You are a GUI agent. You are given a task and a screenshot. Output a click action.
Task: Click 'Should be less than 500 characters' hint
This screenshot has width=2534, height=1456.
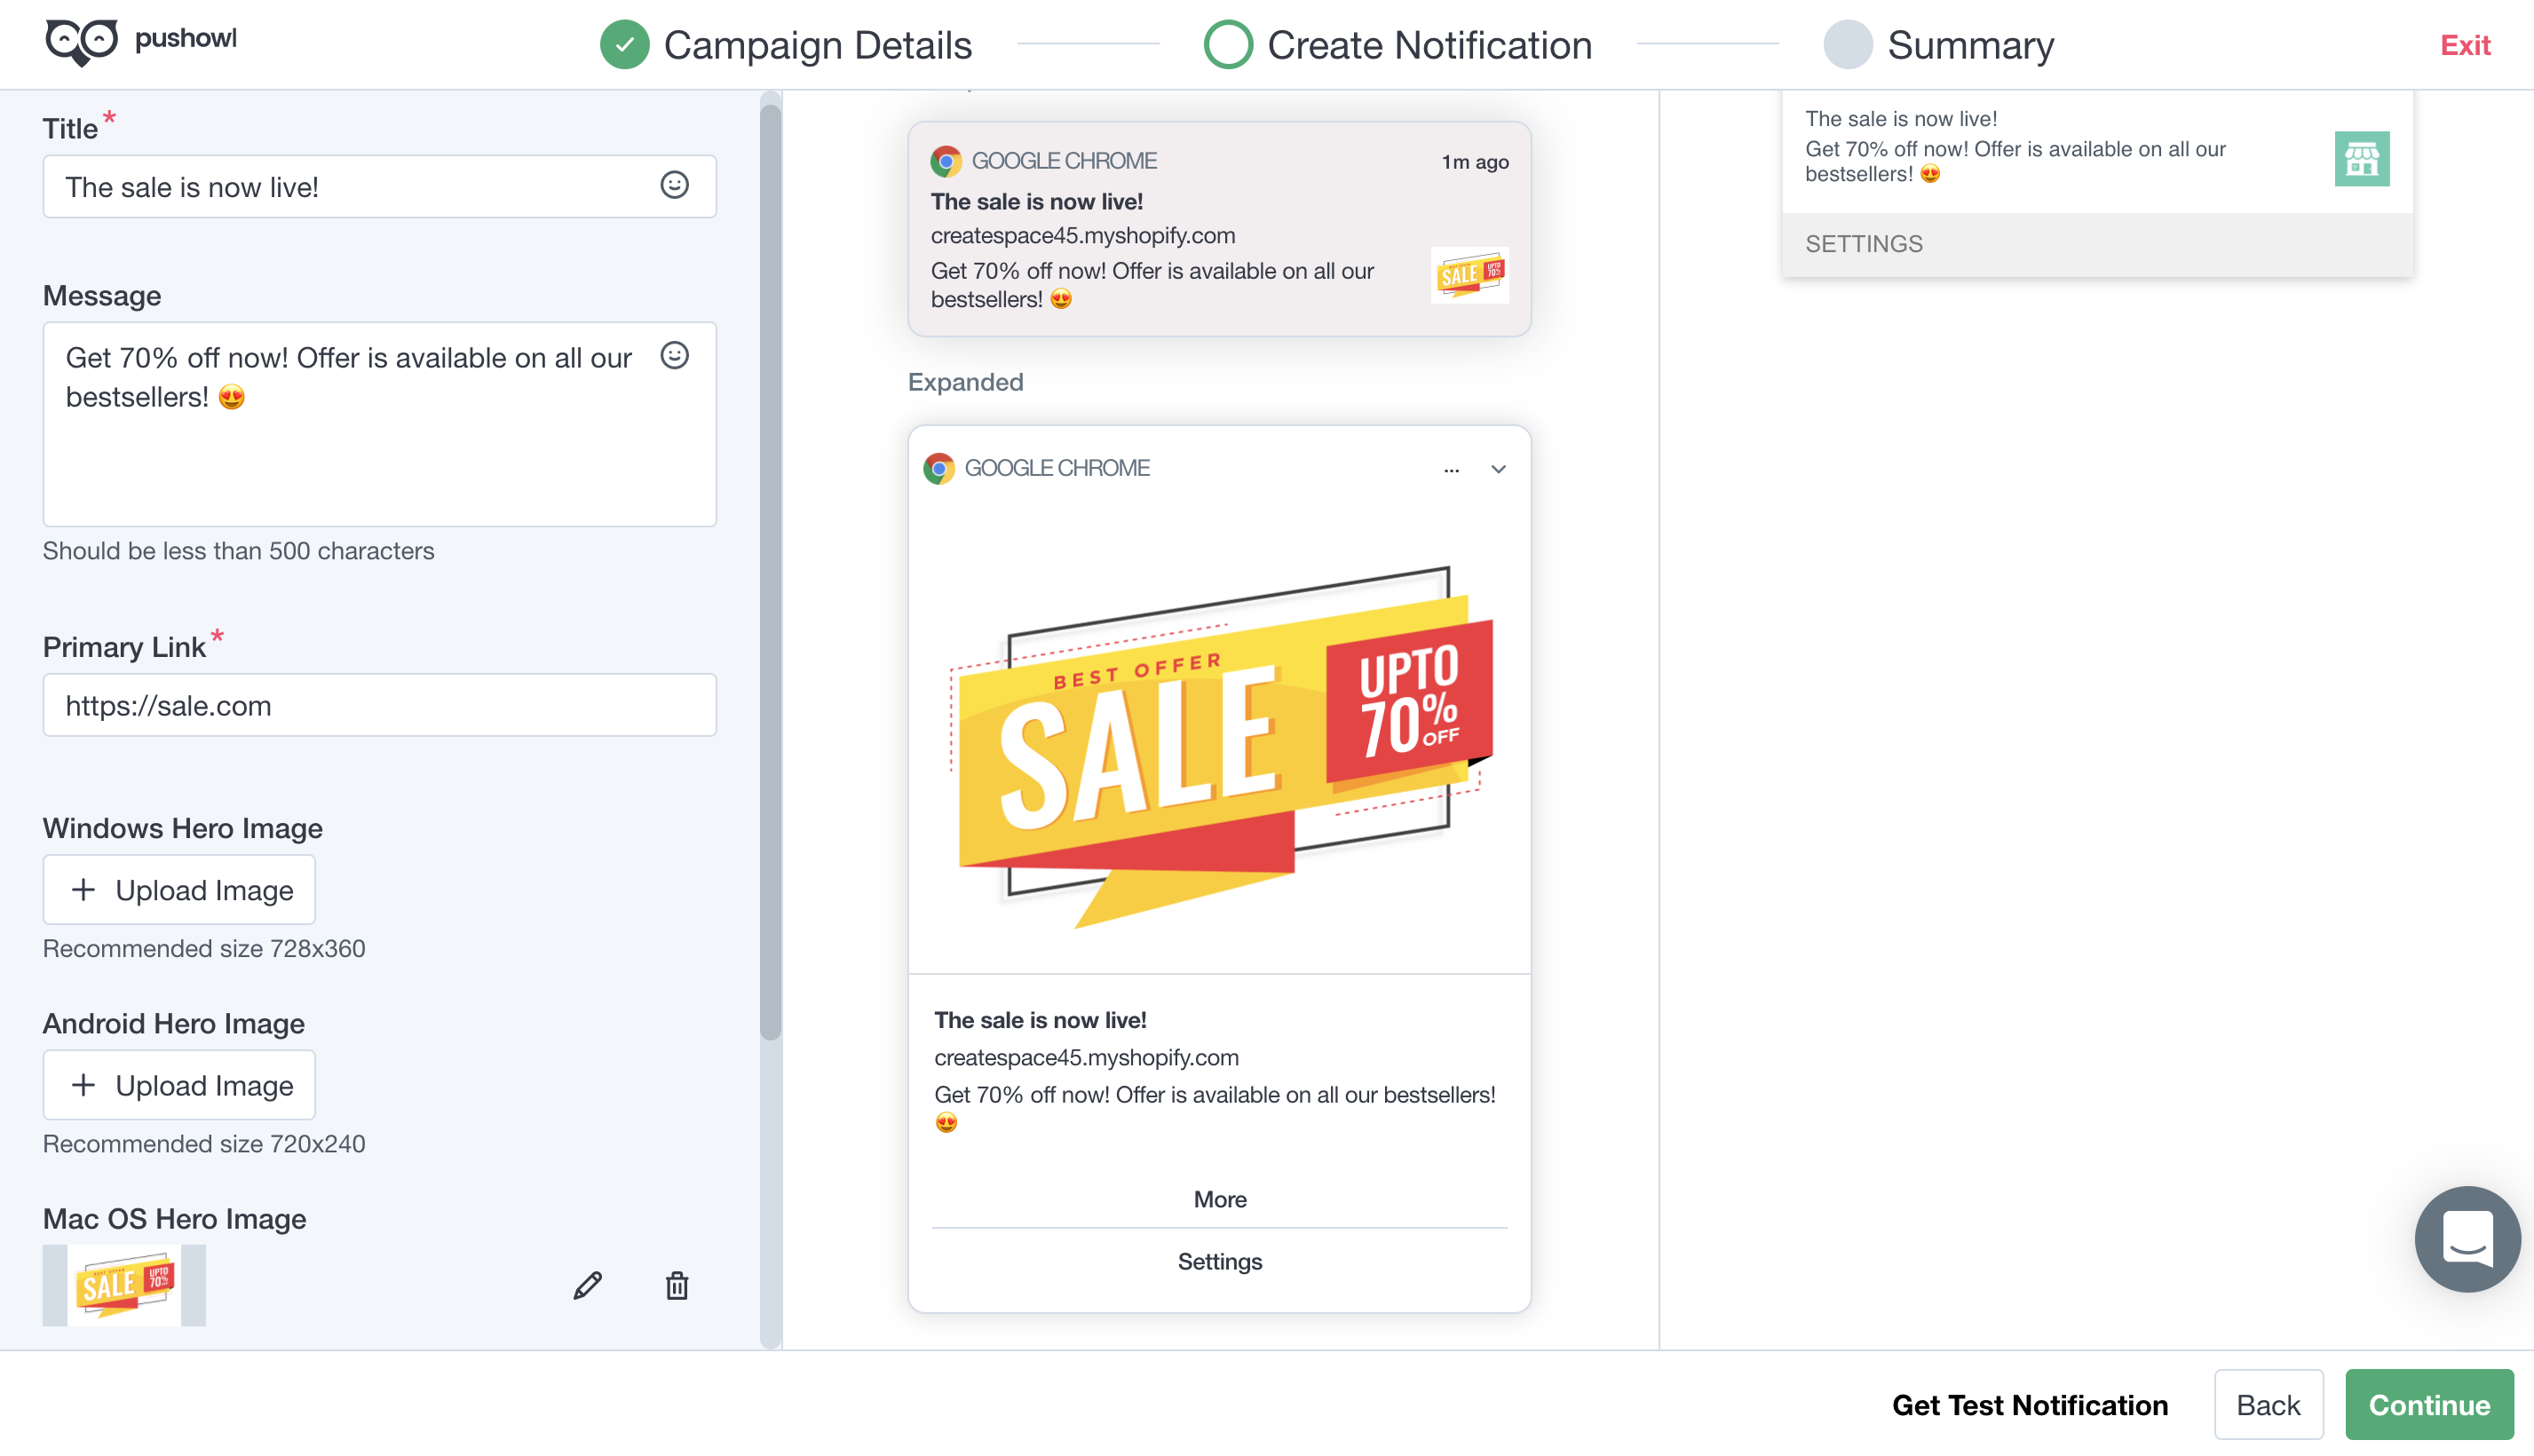point(238,551)
